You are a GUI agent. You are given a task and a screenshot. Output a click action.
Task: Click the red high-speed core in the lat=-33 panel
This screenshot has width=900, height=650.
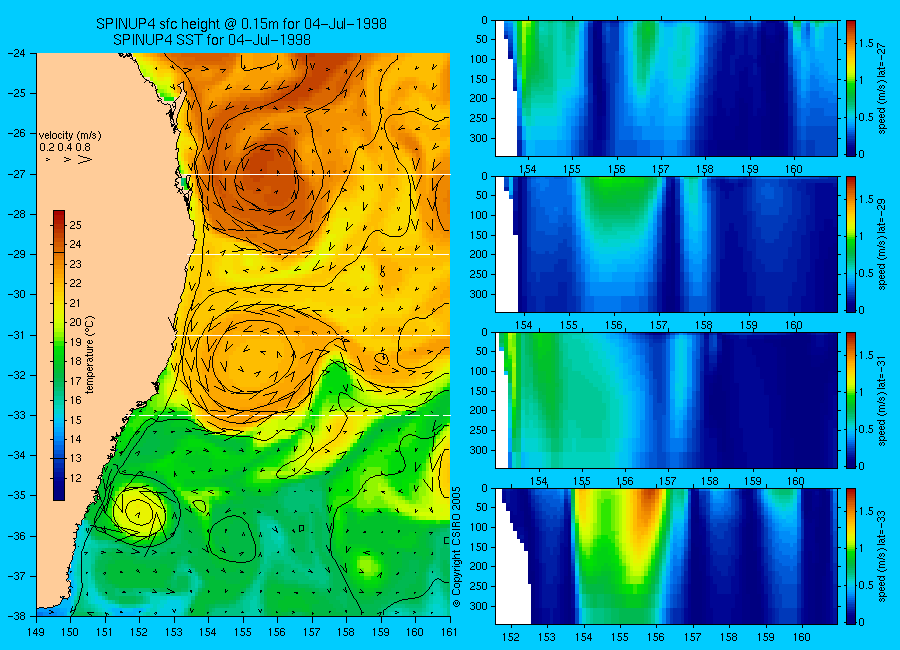coord(650,500)
